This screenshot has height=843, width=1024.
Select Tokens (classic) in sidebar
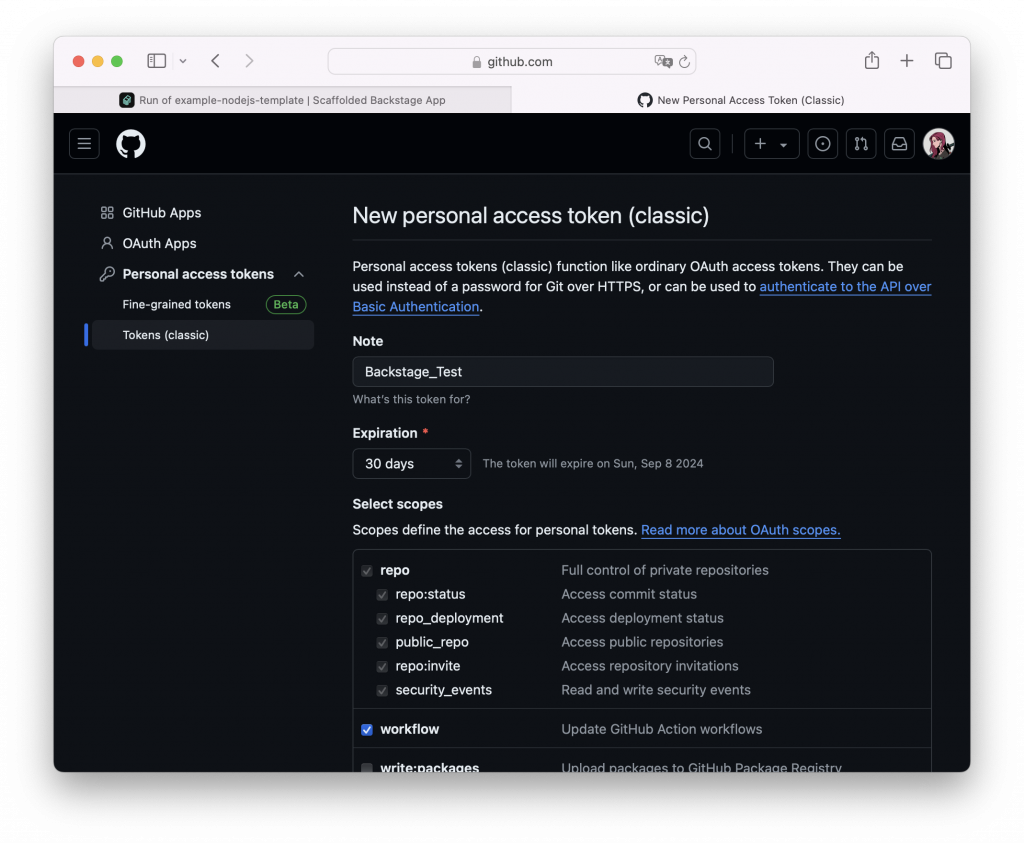203,335
